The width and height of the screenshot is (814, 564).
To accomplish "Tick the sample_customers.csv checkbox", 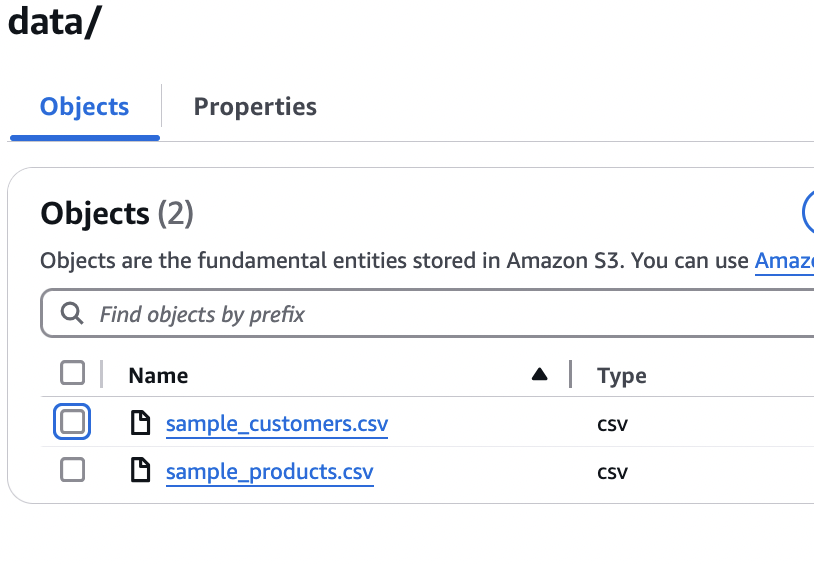I will coord(72,423).
